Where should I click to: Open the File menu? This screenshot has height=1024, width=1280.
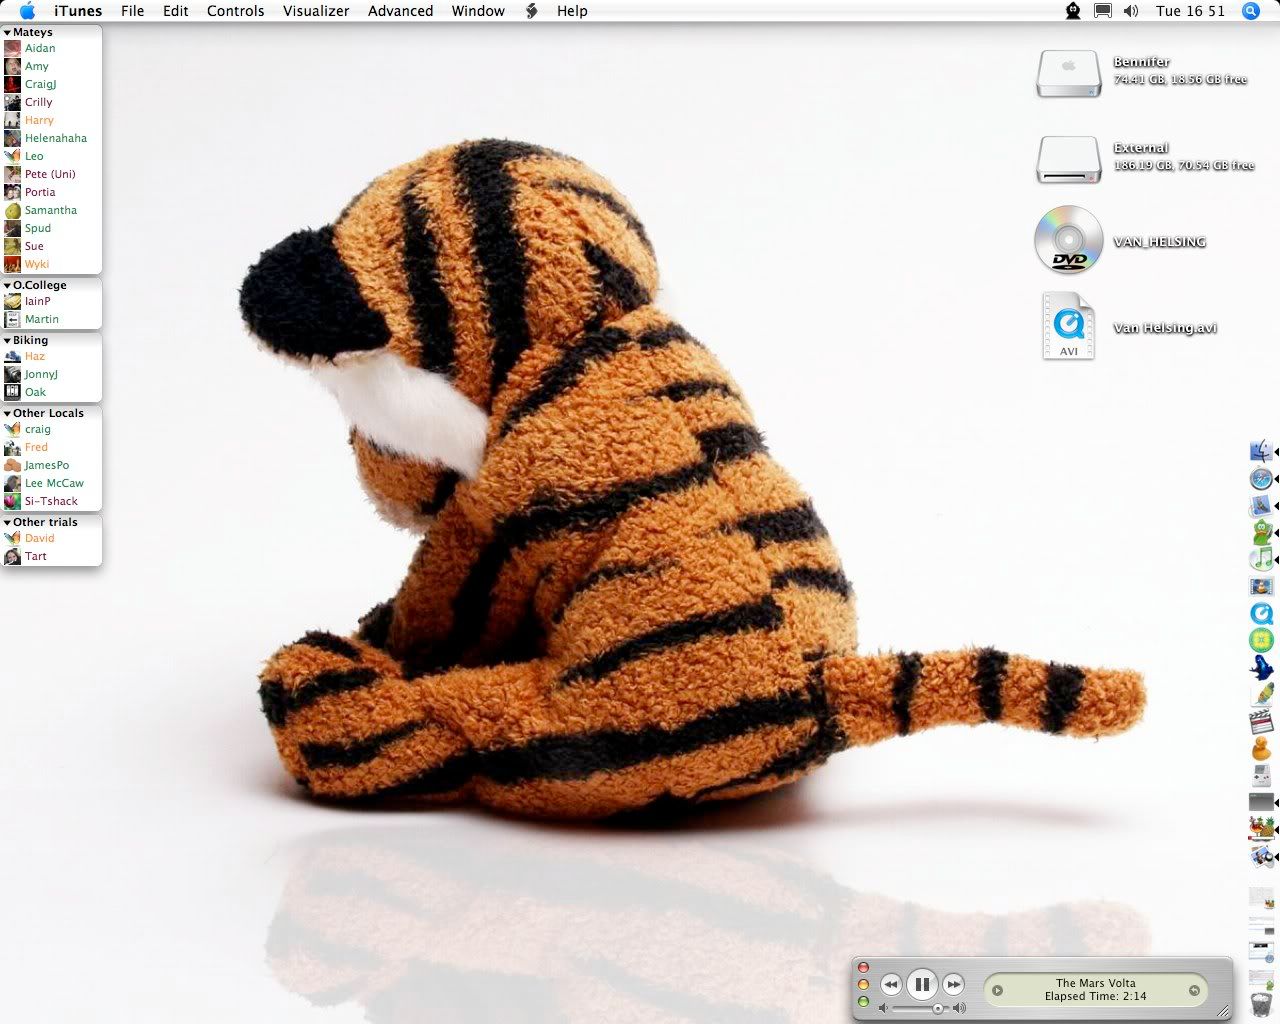point(132,11)
